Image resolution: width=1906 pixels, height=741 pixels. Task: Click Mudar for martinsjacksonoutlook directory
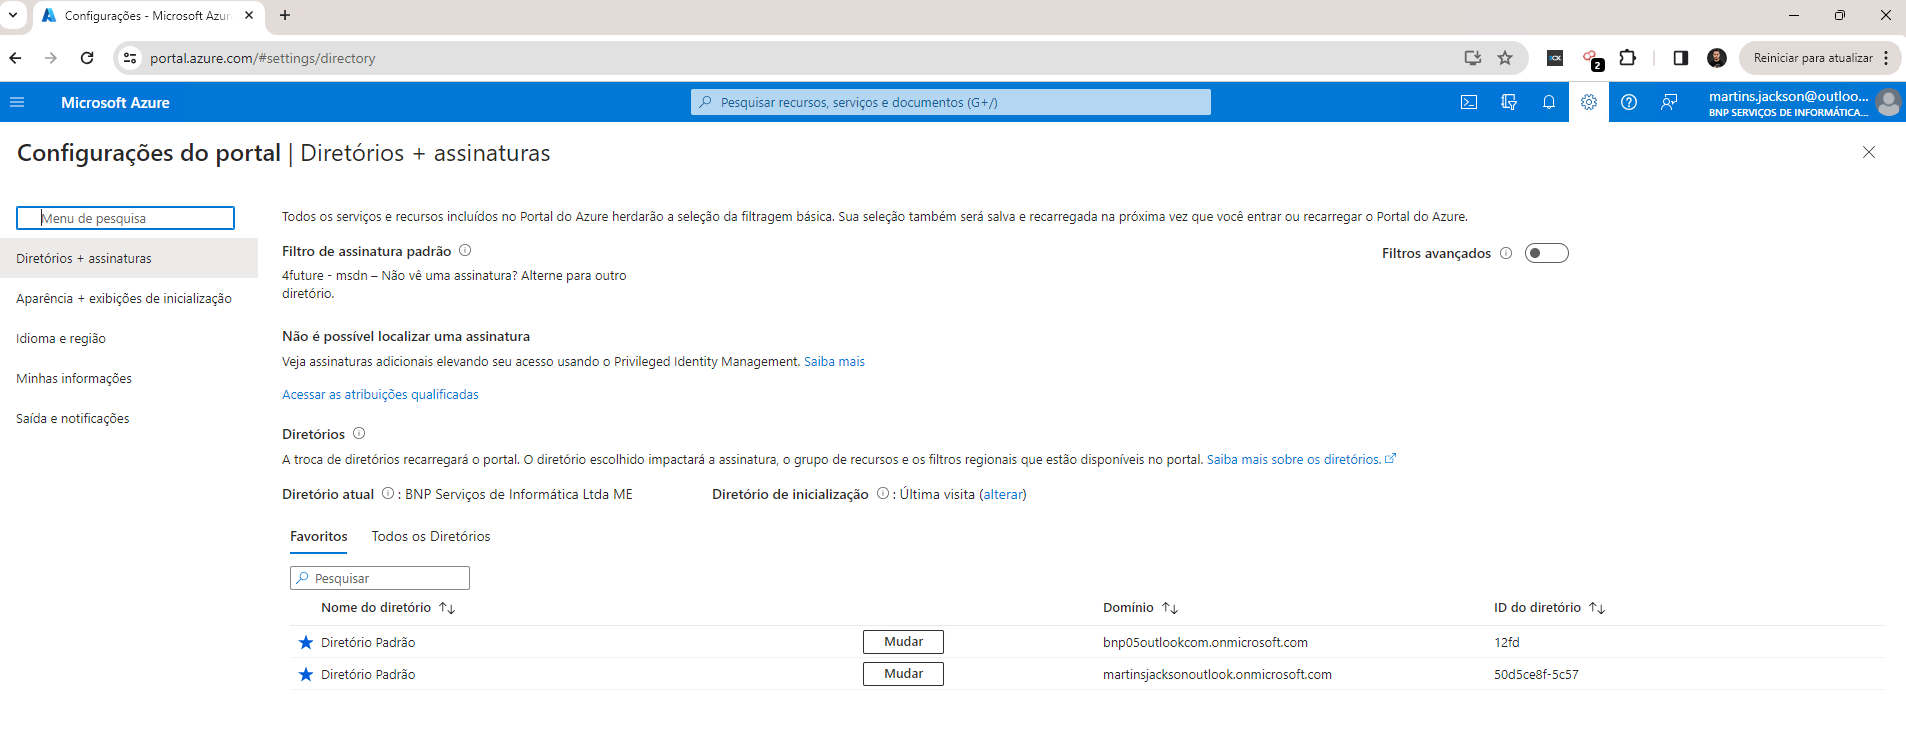click(x=903, y=674)
